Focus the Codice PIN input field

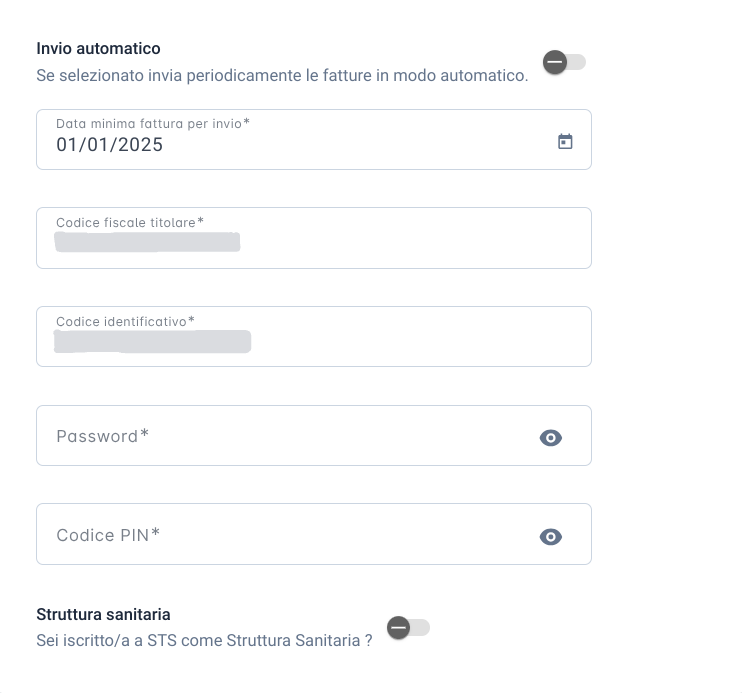[314, 534]
